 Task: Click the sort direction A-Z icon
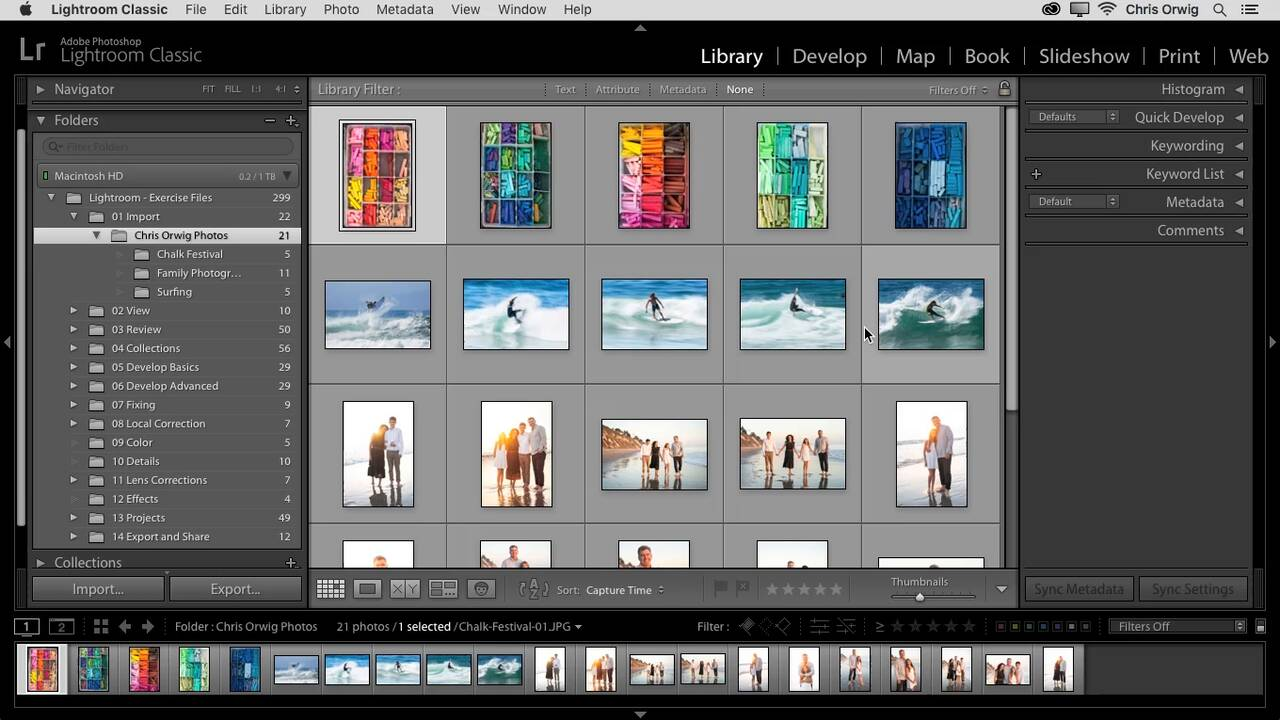534,589
